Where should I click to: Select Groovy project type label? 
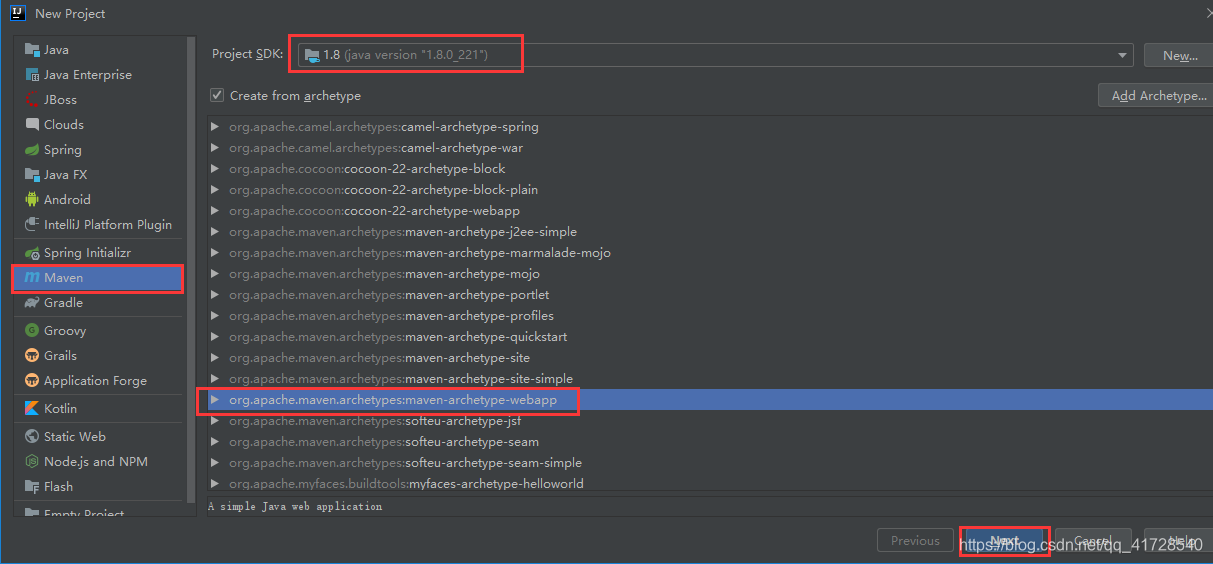tap(65, 330)
